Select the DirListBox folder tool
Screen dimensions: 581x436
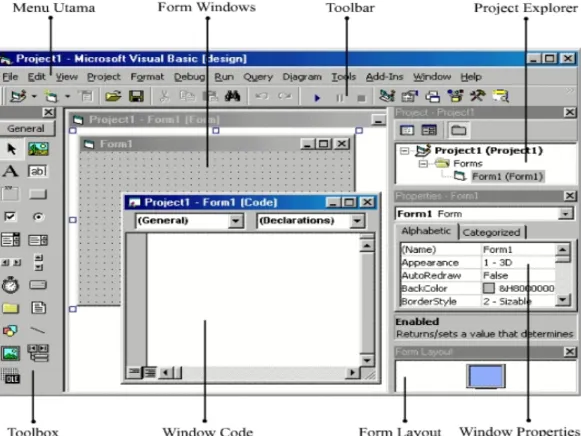click(x=10, y=308)
